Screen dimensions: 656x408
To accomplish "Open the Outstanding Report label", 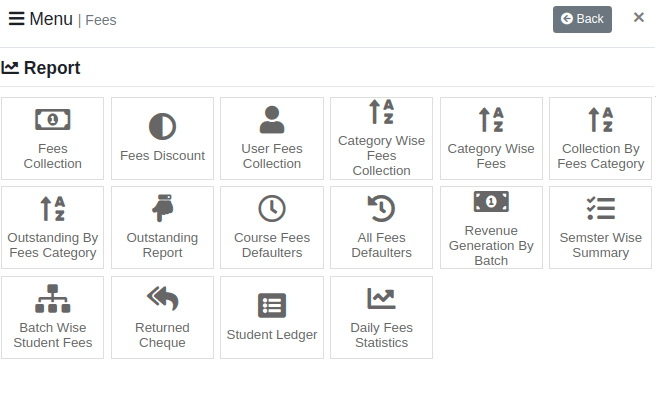I will click(x=162, y=245).
